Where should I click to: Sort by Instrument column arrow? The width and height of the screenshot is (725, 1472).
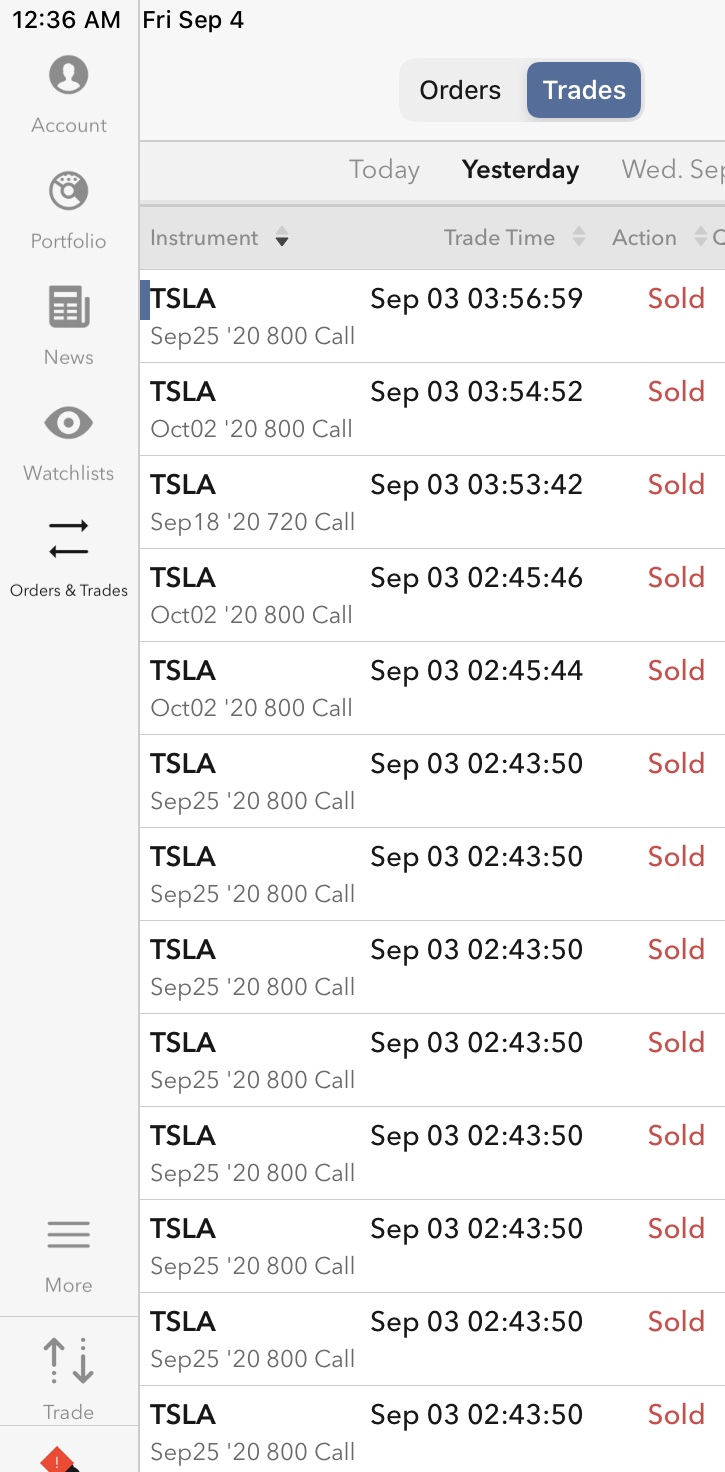click(x=282, y=238)
